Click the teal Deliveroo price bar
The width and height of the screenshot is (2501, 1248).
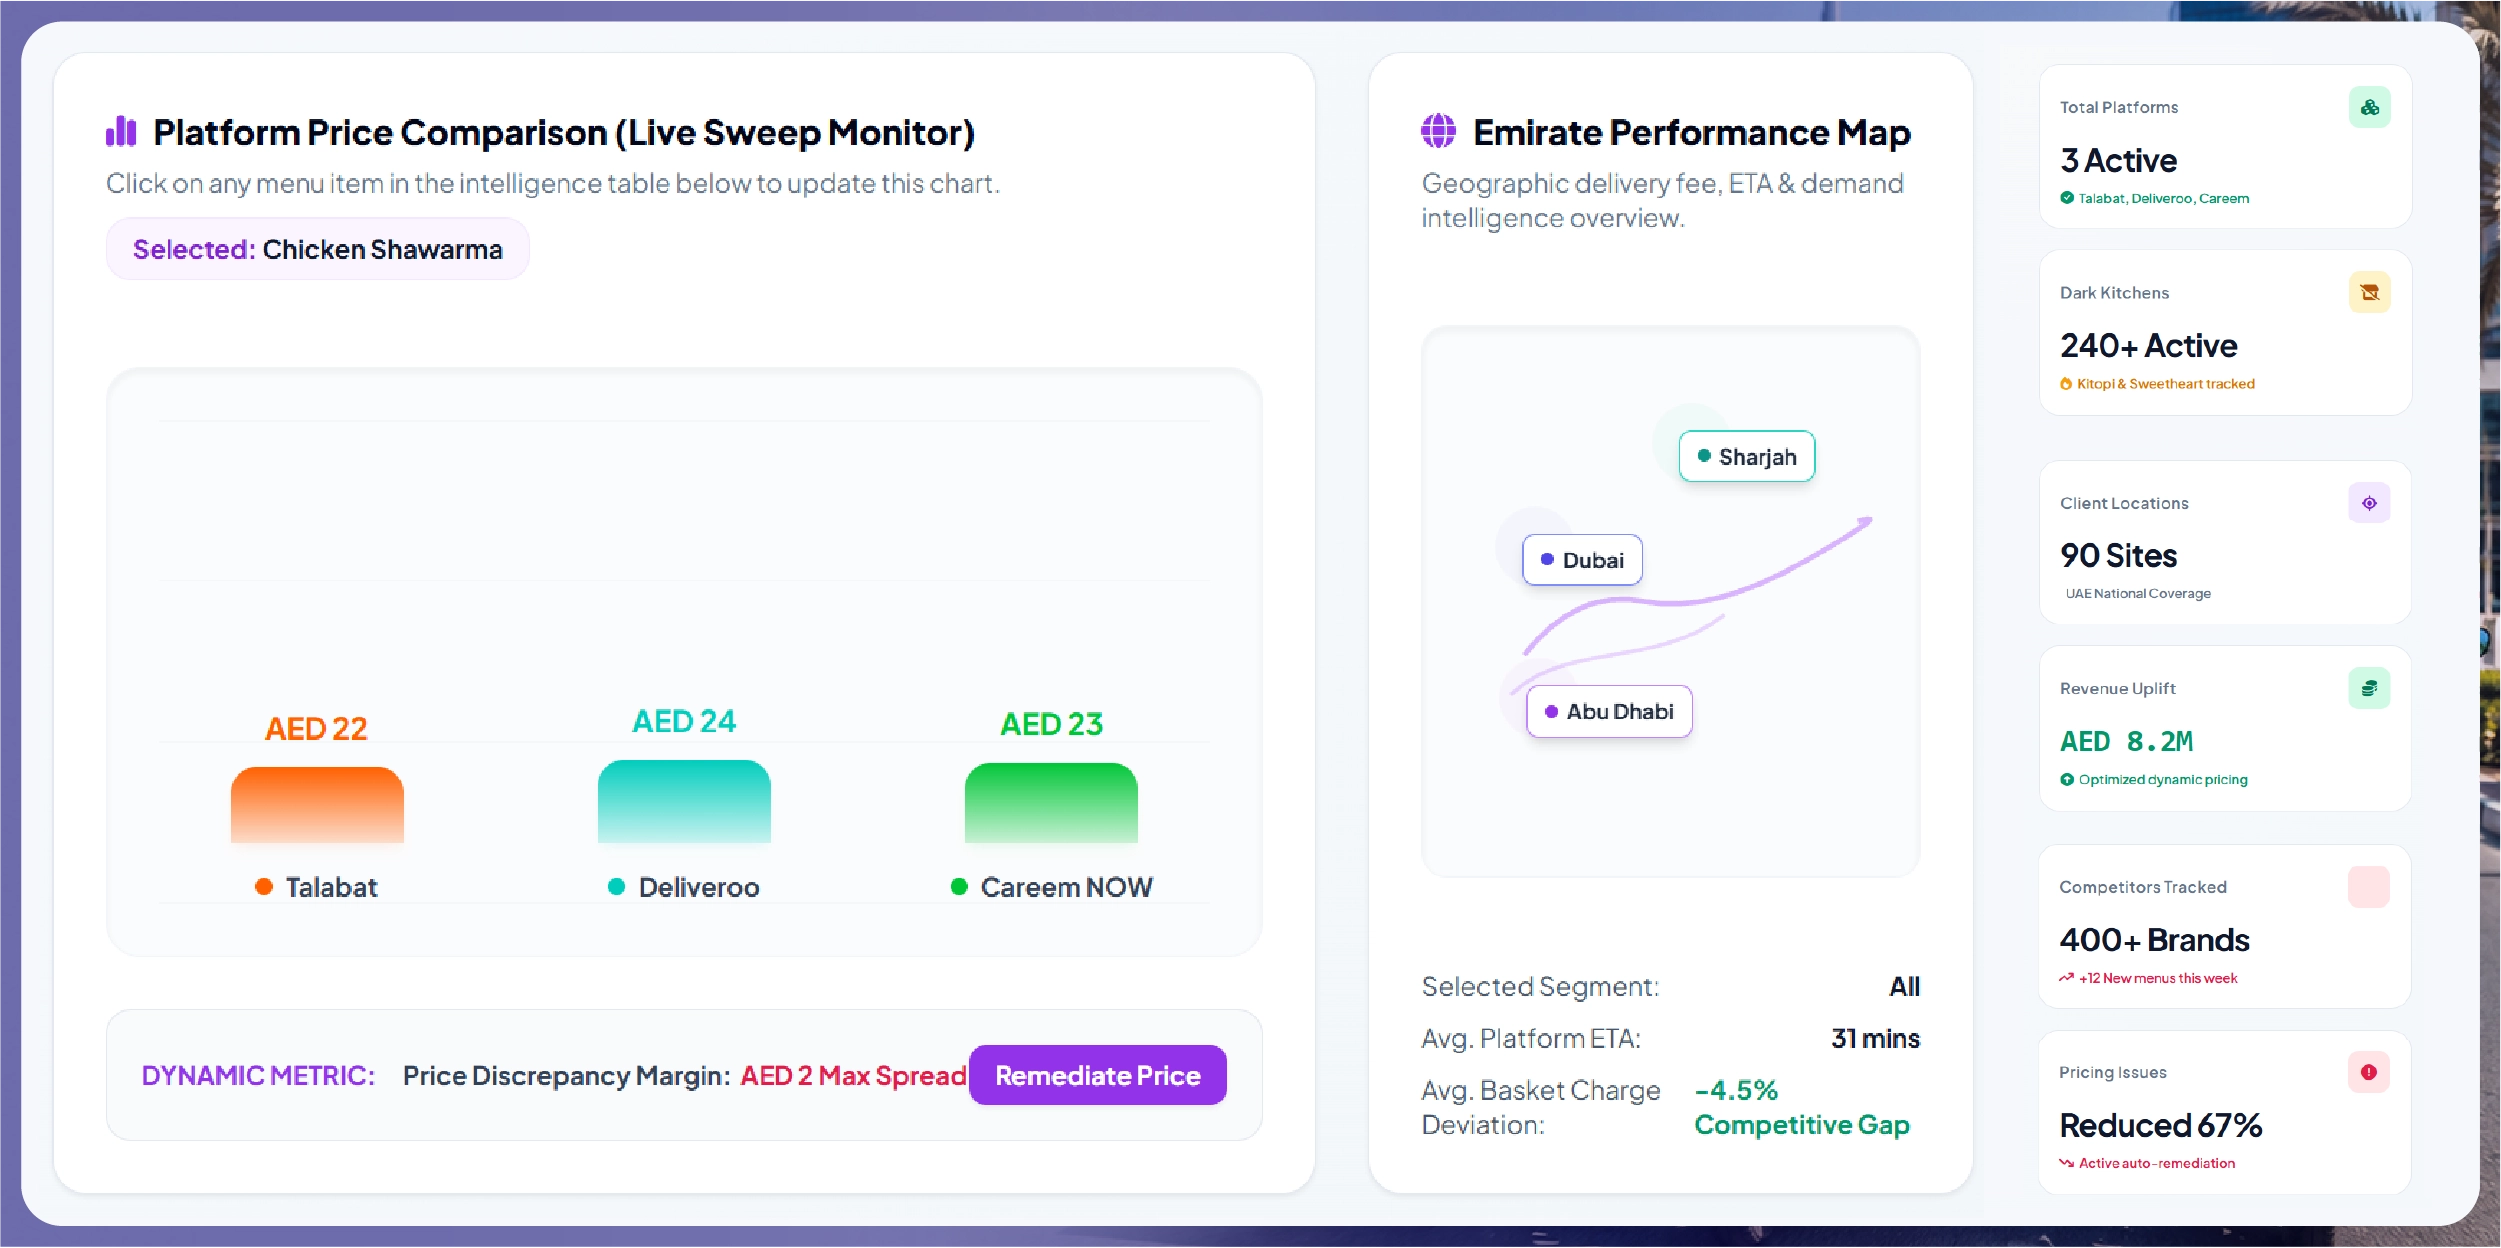coord(684,801)
